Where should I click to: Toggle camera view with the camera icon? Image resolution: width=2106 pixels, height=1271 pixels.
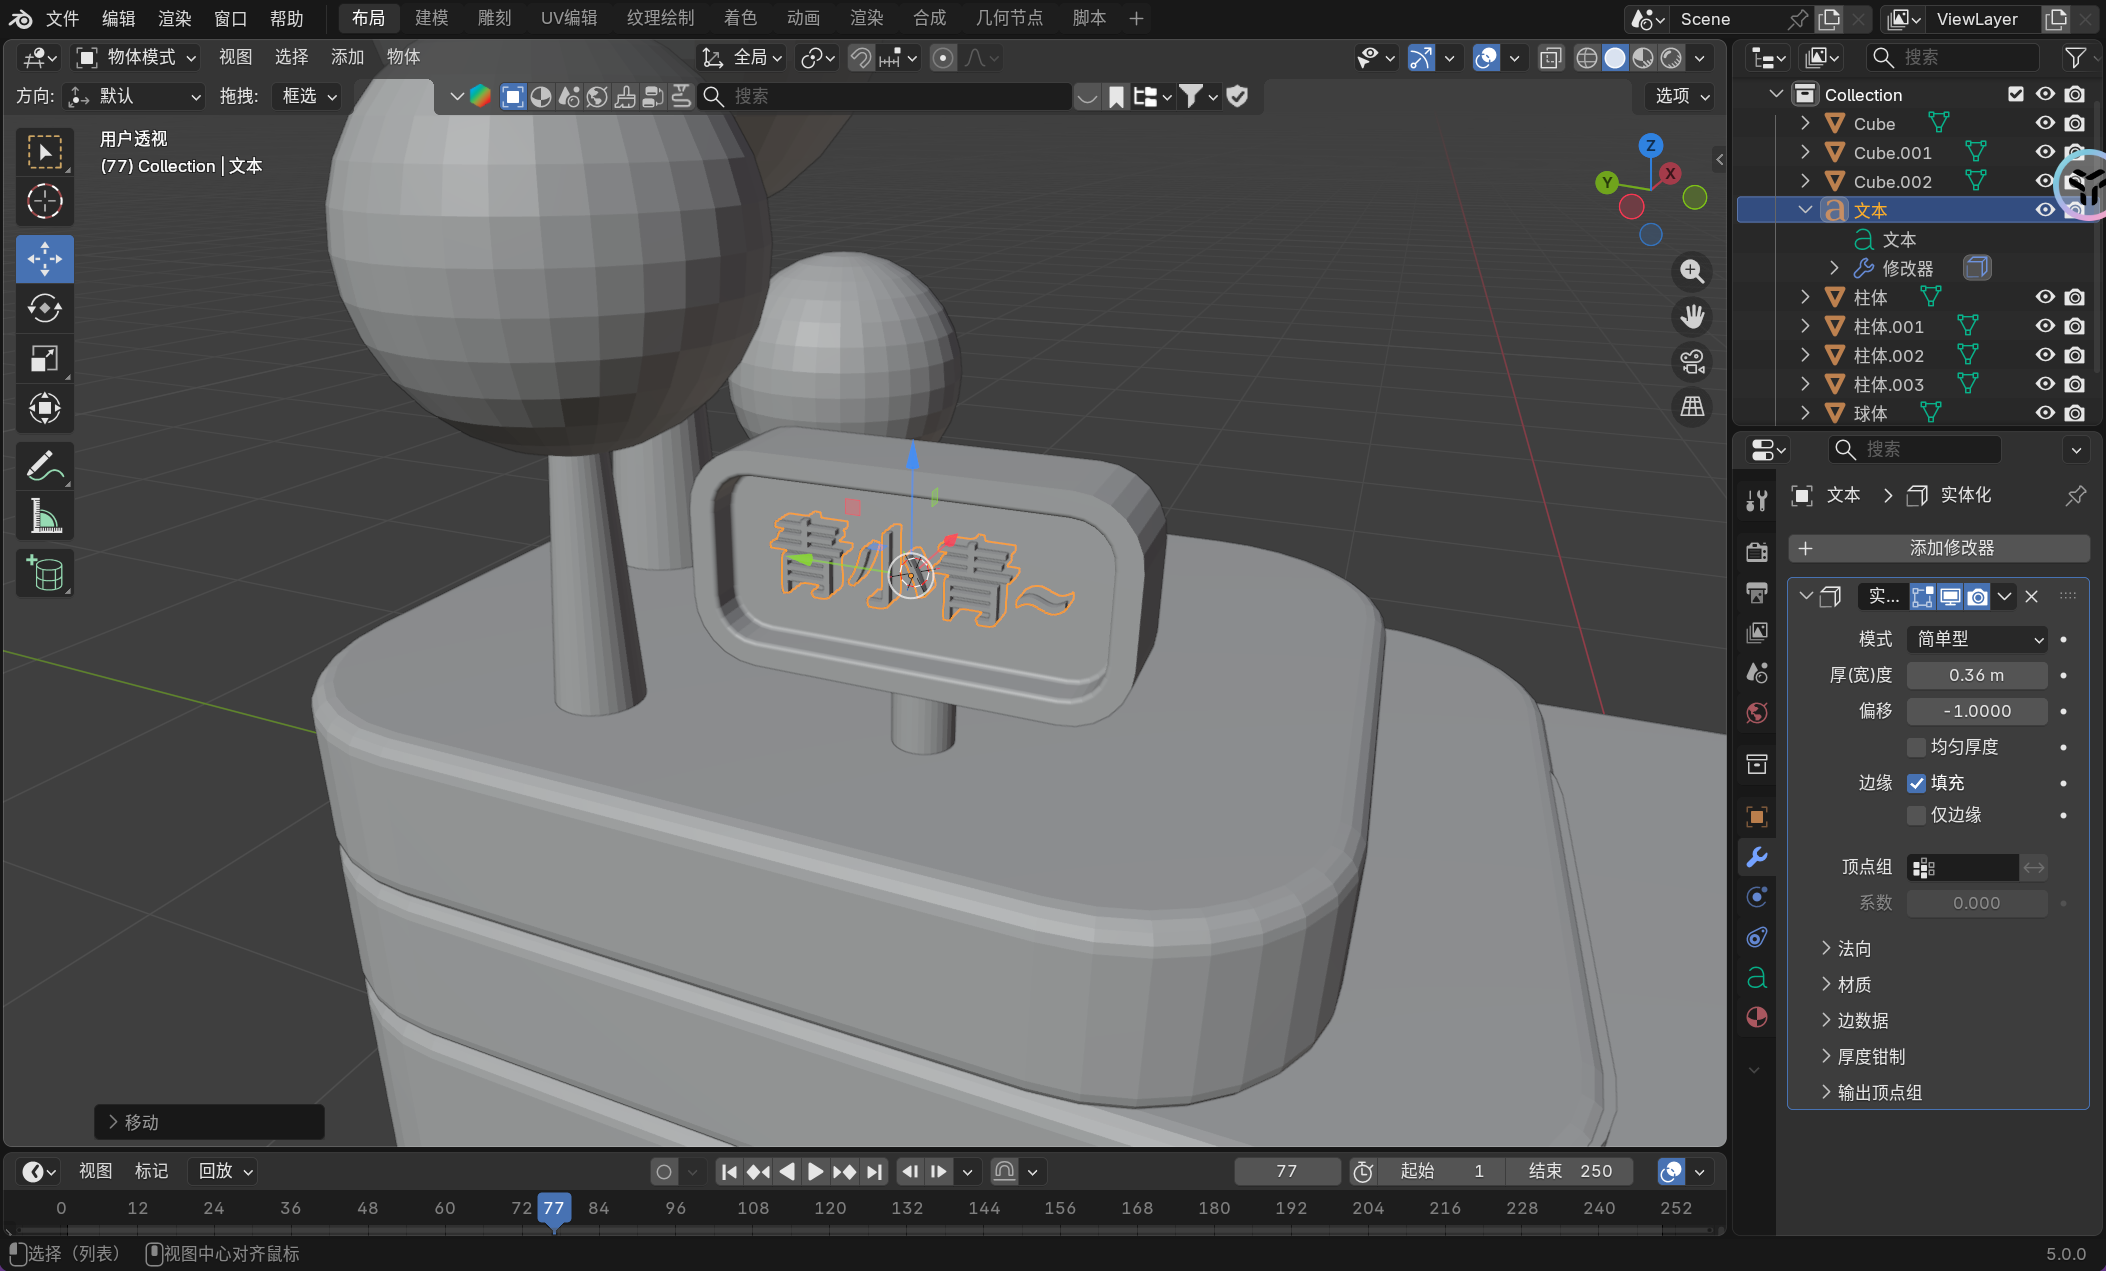1692,362
